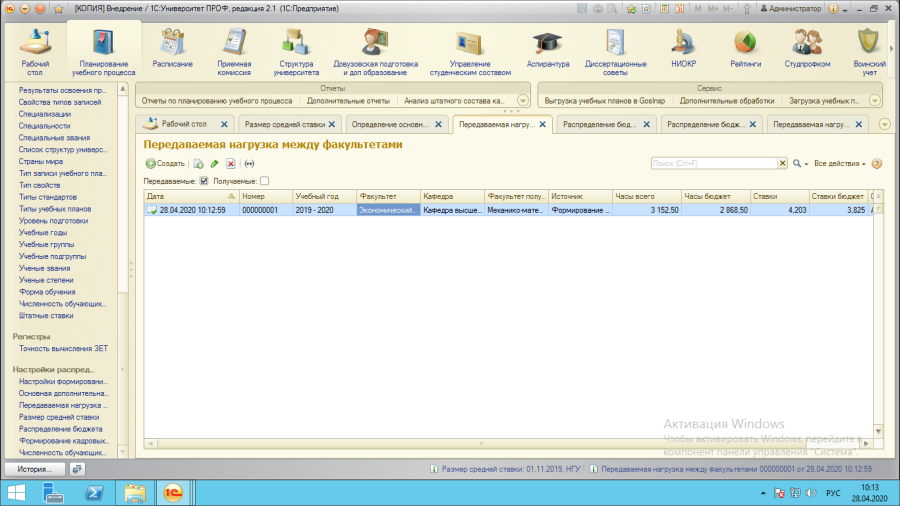Open the Диссертационные советы section

click(x=615, y=52)
